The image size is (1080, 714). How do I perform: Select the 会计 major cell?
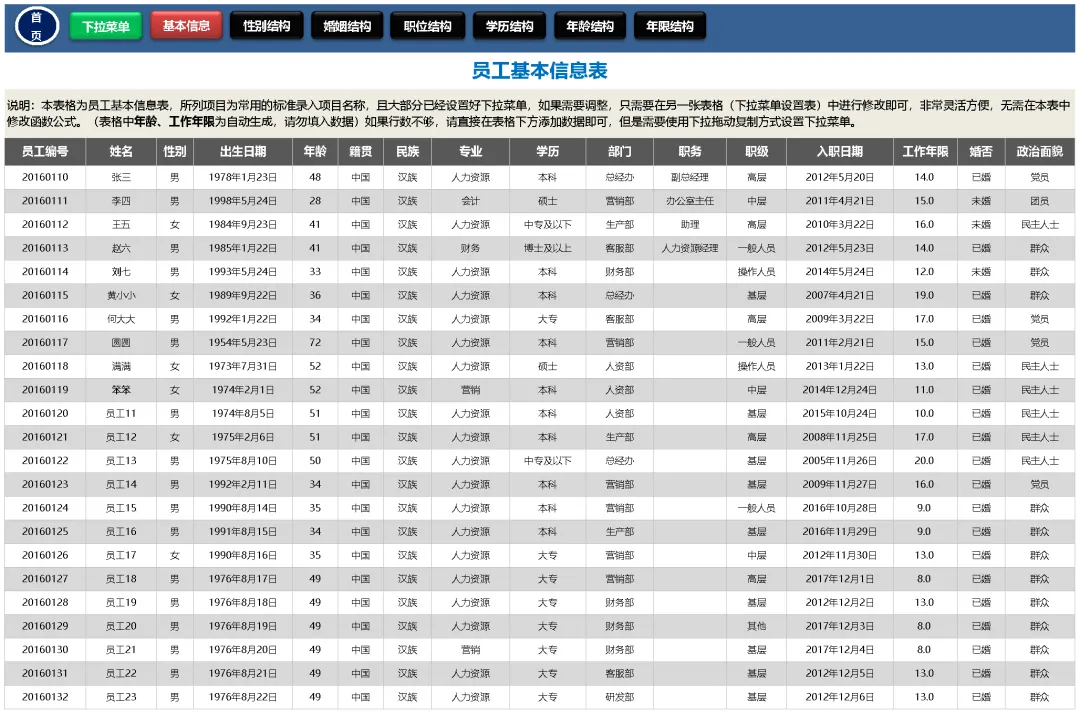(470, 201)
